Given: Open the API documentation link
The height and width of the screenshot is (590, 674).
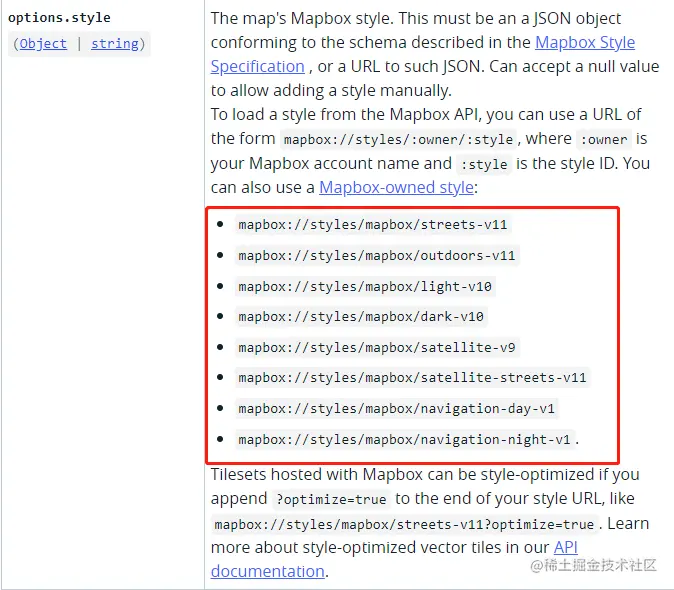Looking at the screenshot, I should [565, 547].
